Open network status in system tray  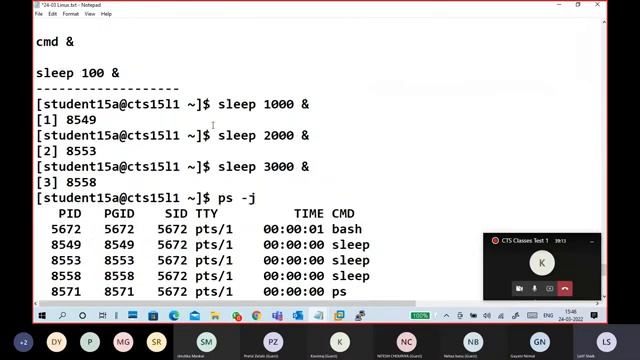pos(501,316)
